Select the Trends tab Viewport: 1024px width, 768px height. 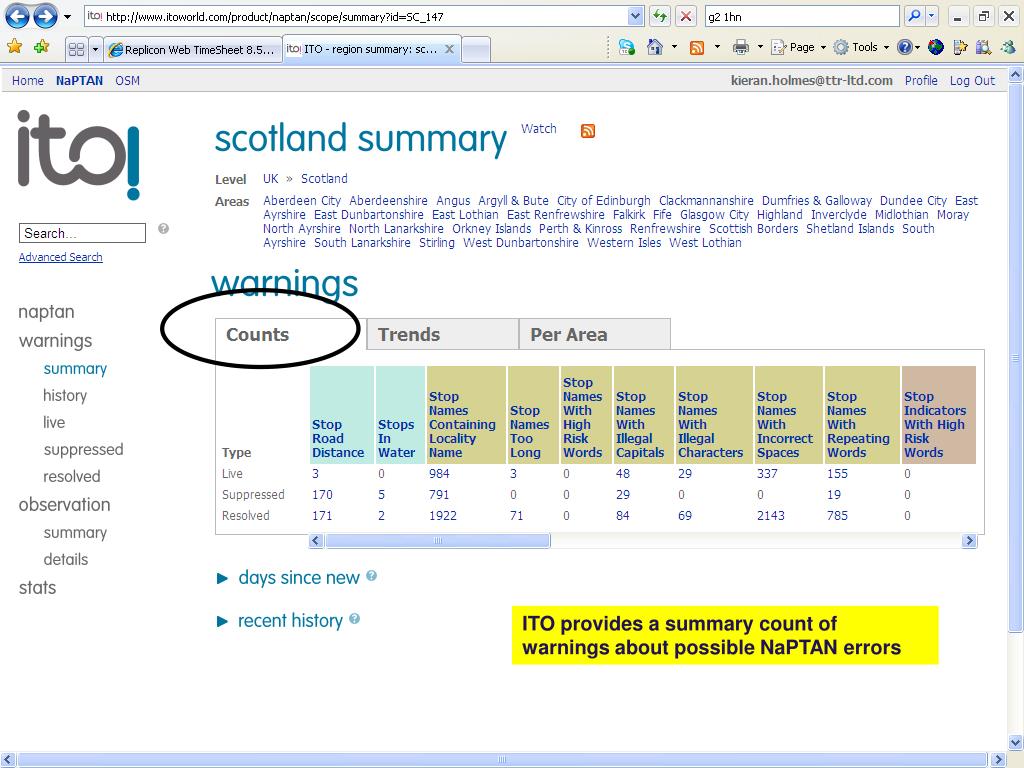coord(443,334)
